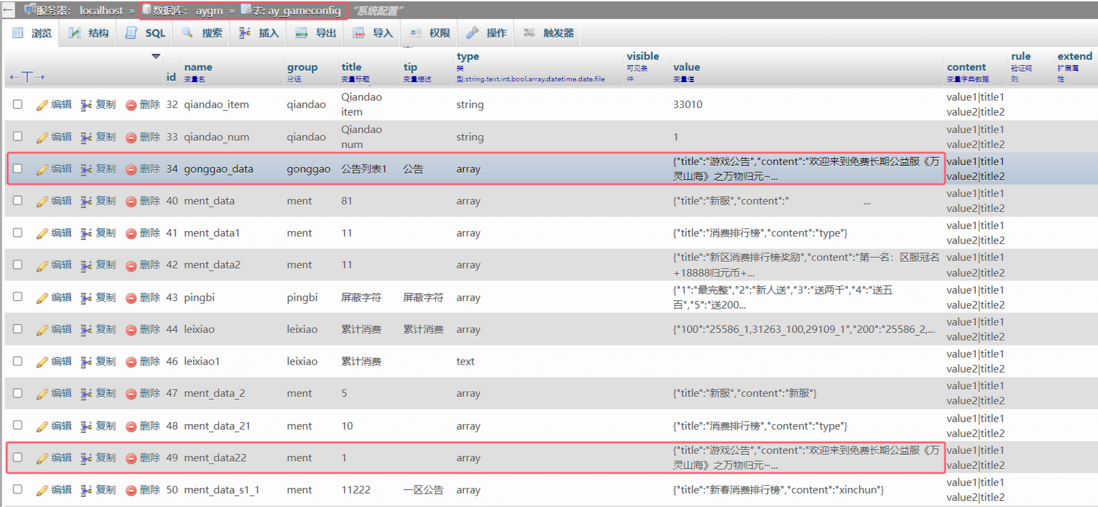Open the 搜索 (Search) tab
The width and height of the screenshot is (1098, 507).
[x=203, y=33]
